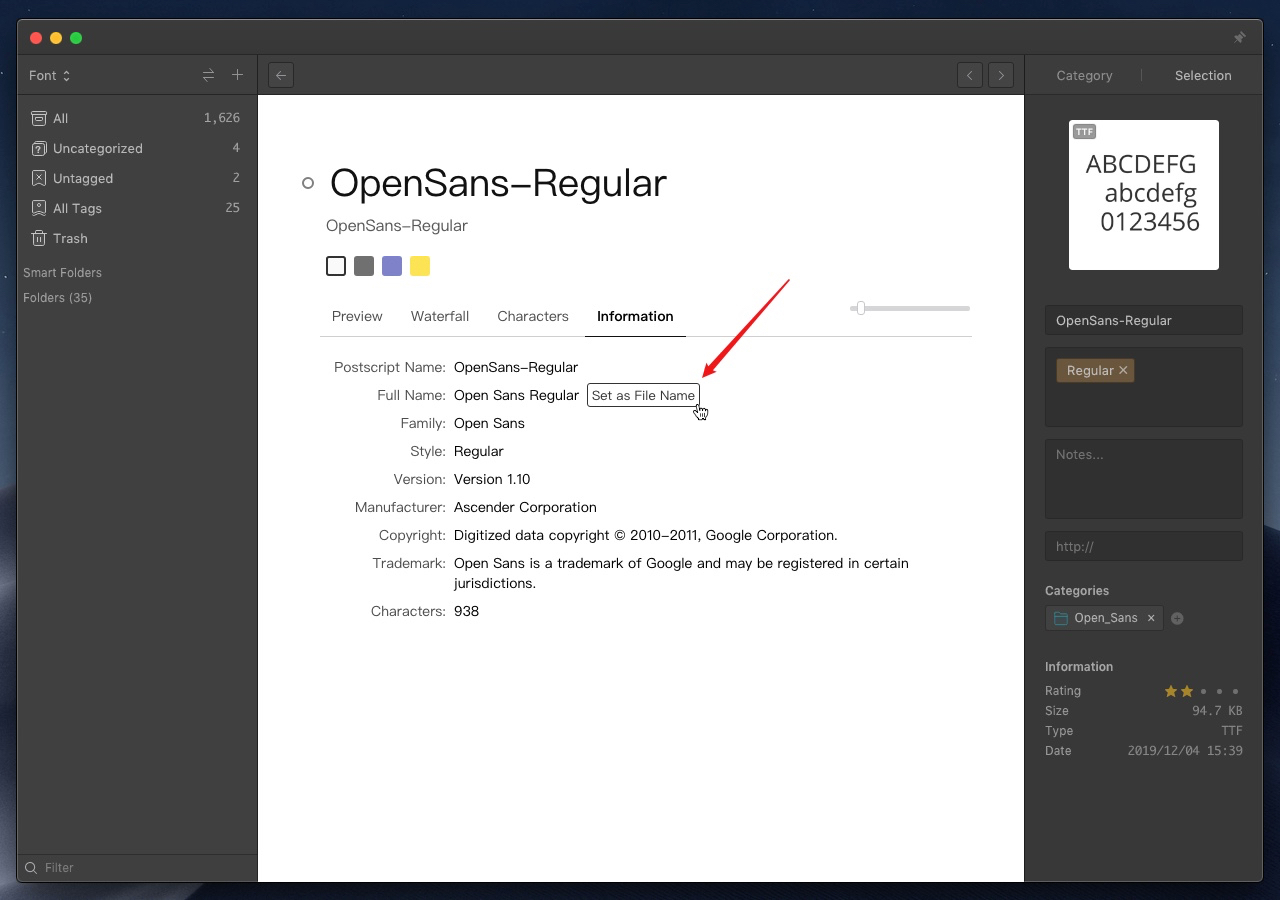Image resolution: width=1280 pixels, height=900 pixels.
Task: Expand the Folders (35) section
Action: (57, 297)
